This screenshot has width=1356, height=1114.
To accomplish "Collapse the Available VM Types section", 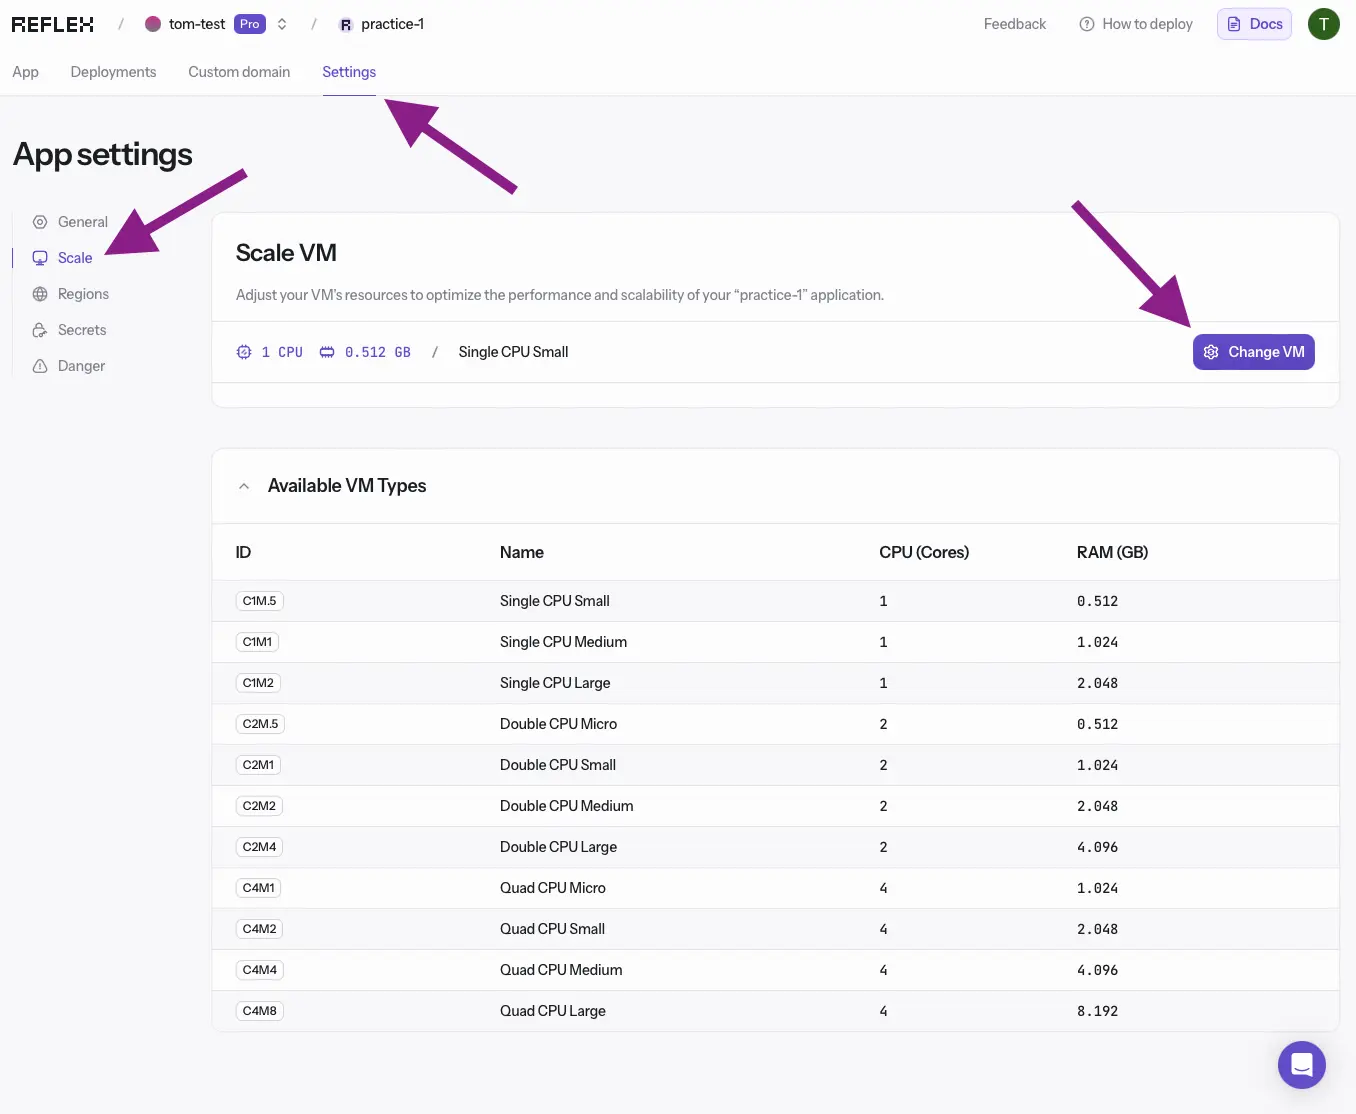I will click(244, 486).
